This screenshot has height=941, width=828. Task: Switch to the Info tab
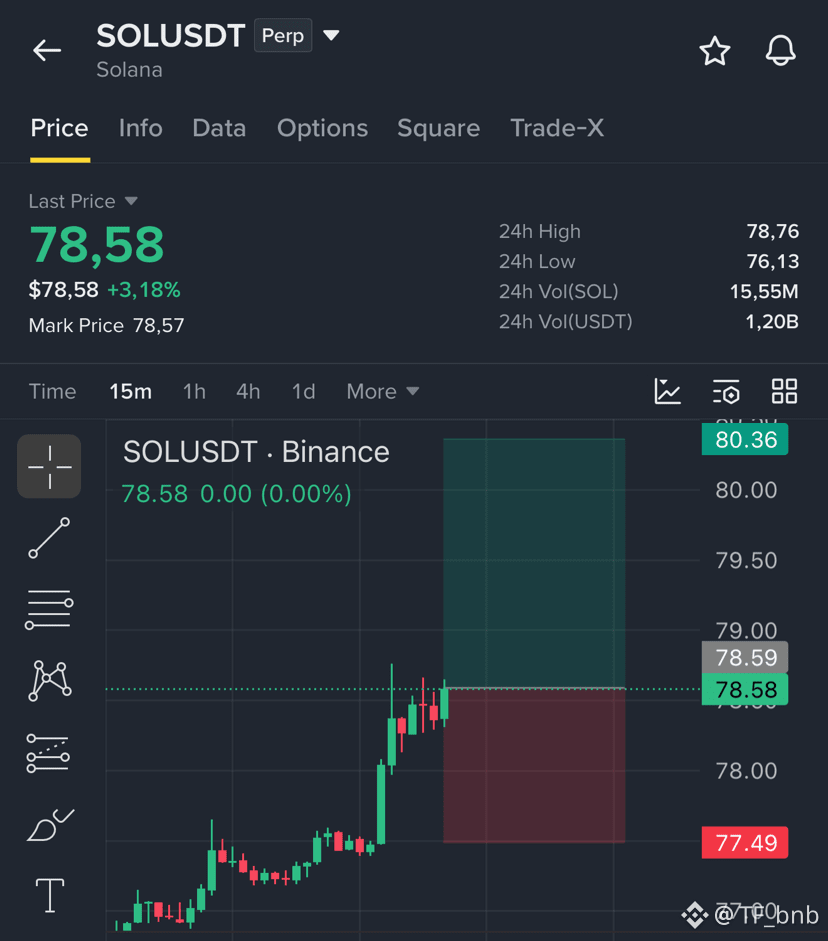coord(140,128)
